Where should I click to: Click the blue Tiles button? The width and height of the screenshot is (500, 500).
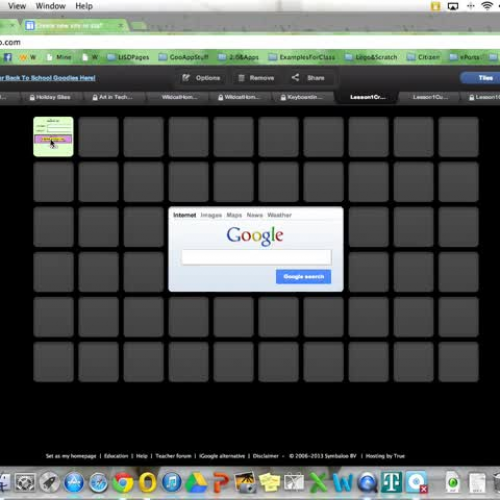click(x=481, y=78)
